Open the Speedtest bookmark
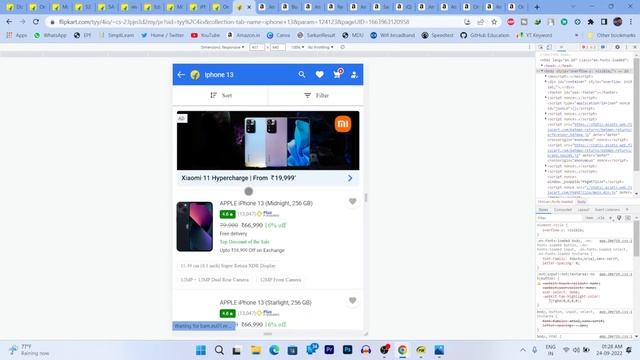Image resolution: width=640 pixels, height=360 pixels. [x=437, y=36]
